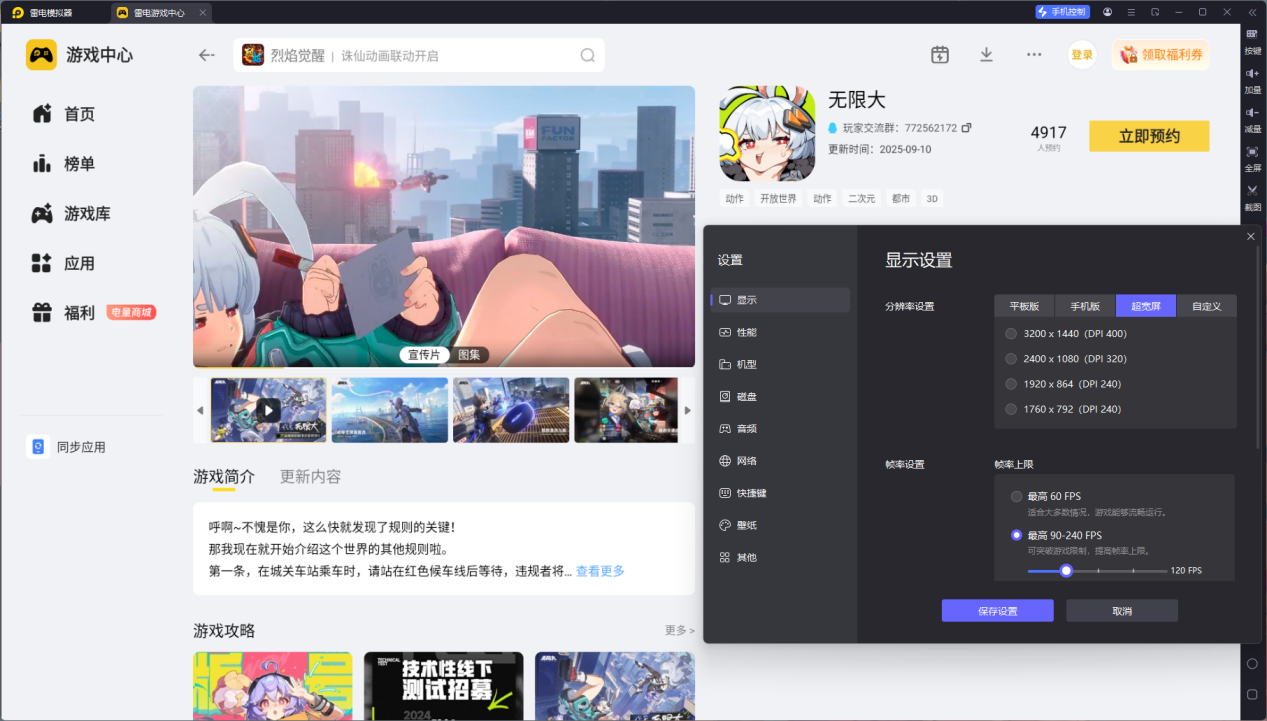Expand description with 查看更多 link

[600, 571]
